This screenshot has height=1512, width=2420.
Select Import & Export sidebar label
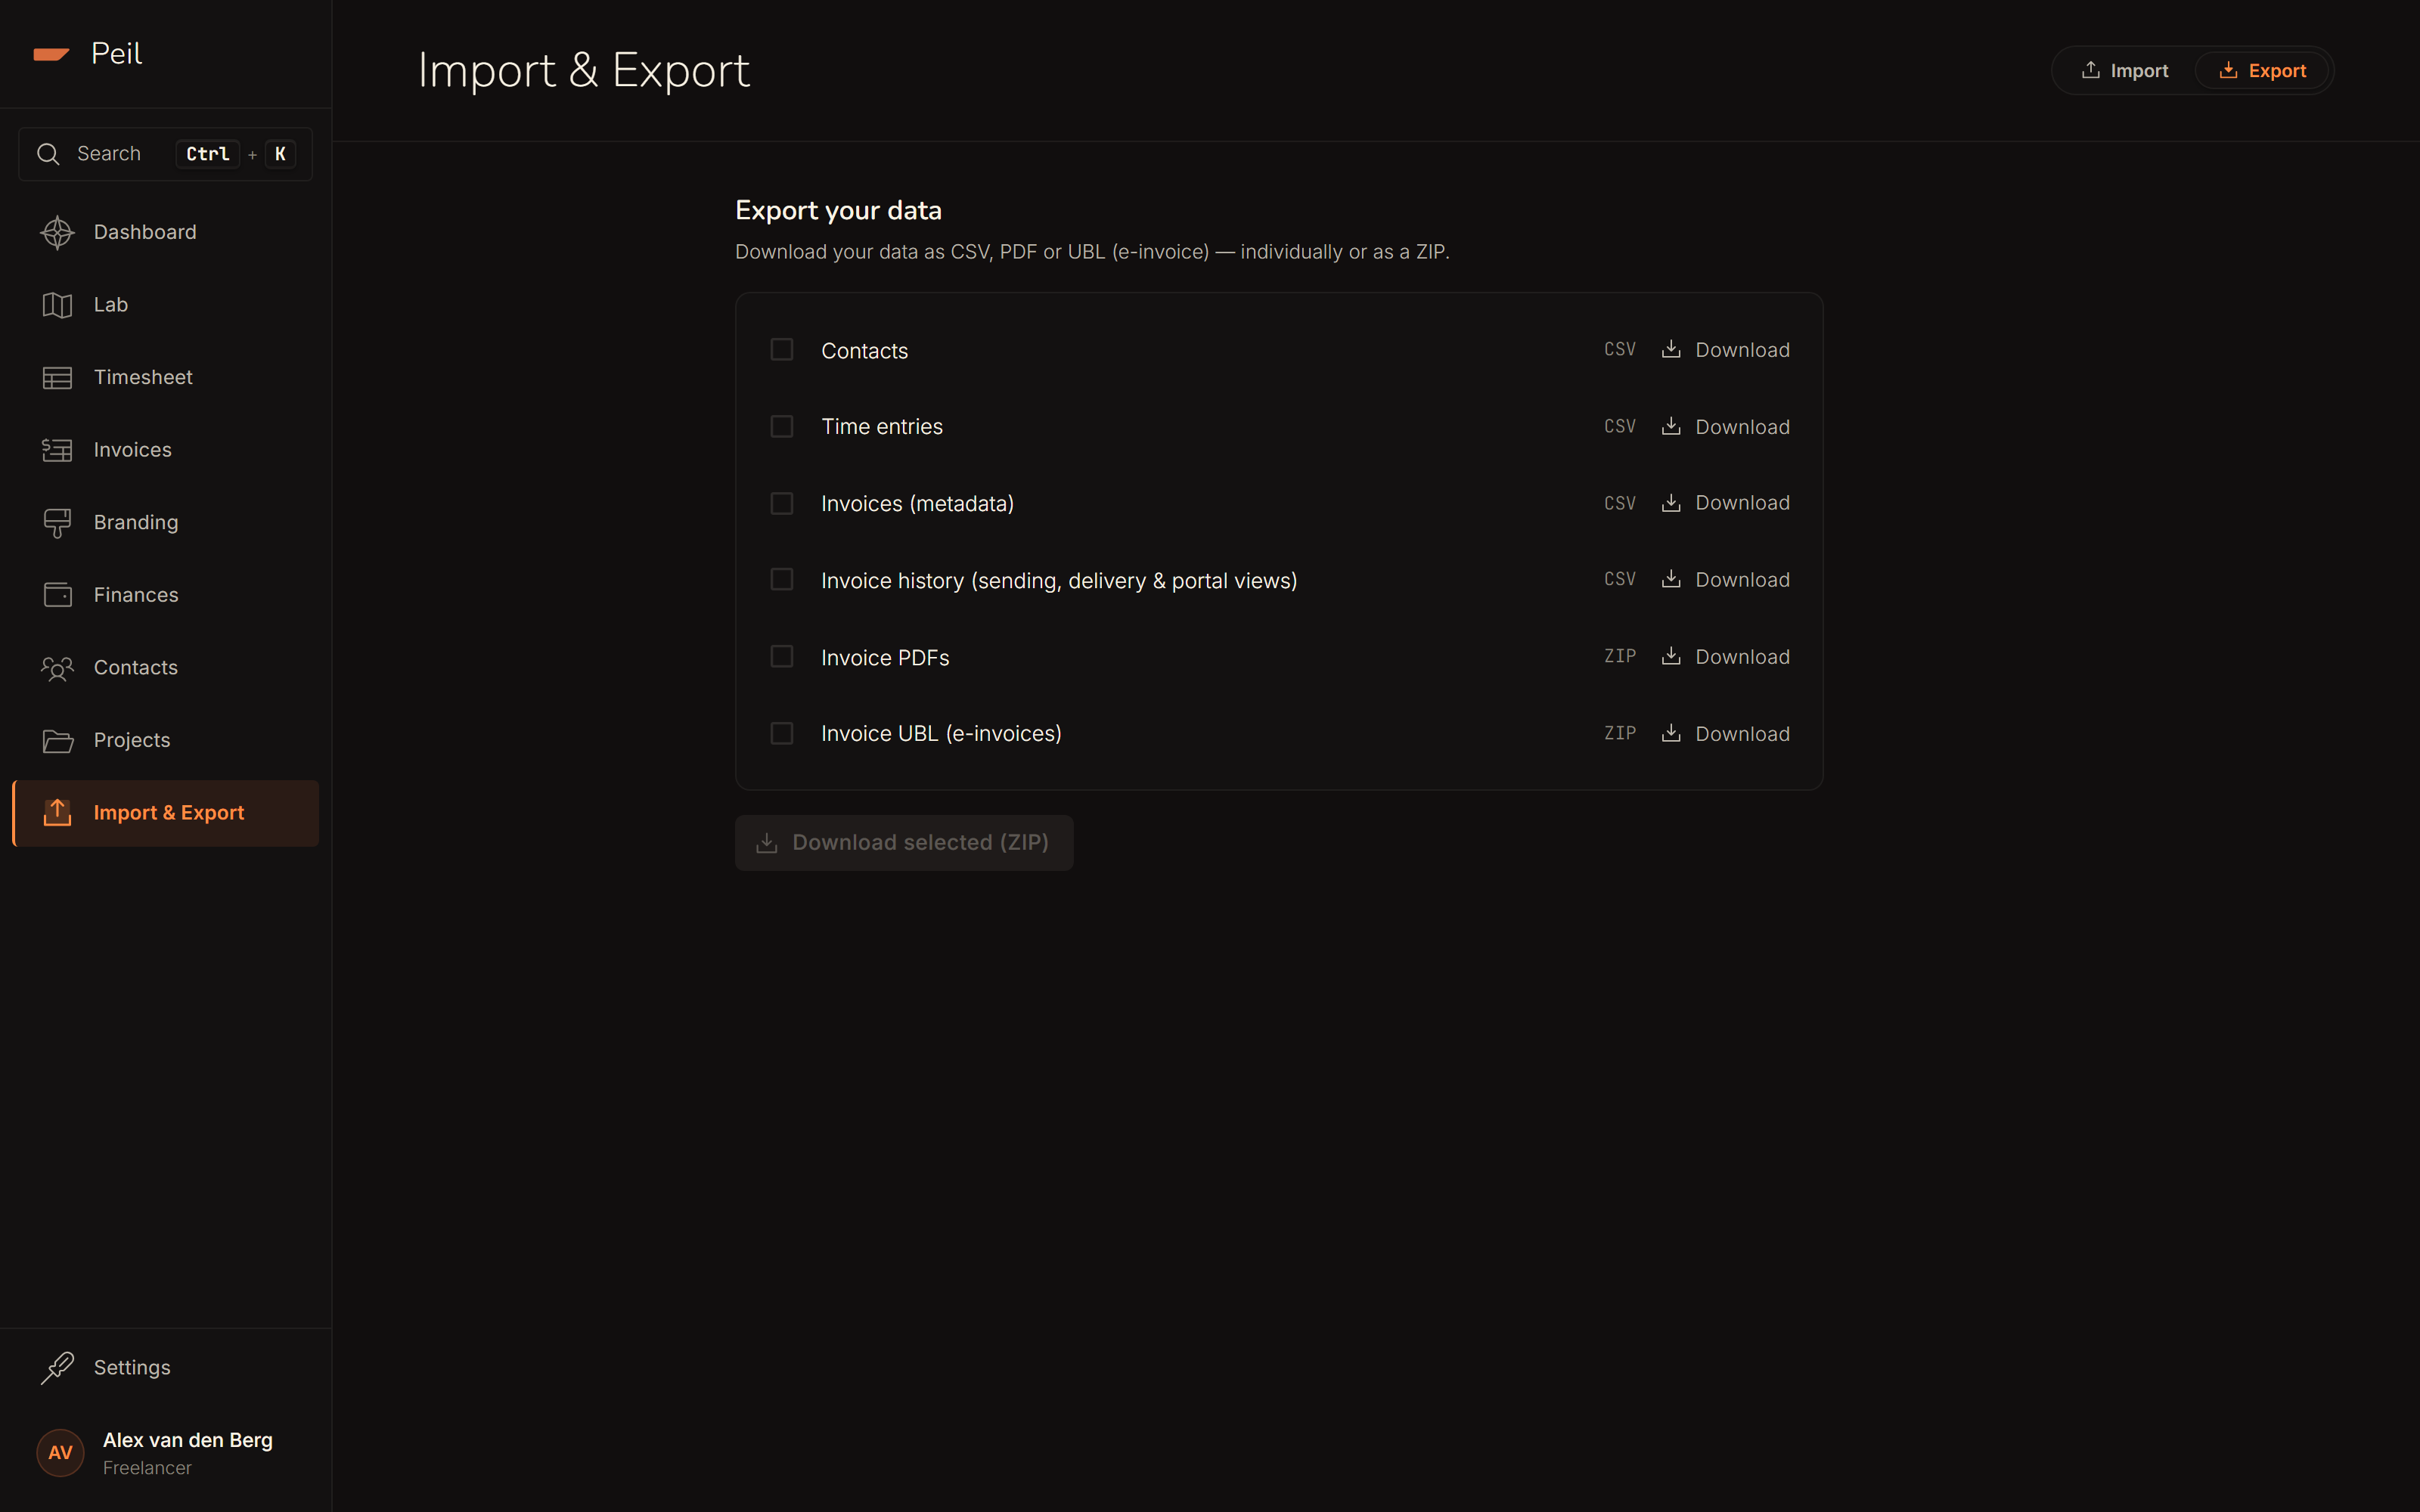168,813
